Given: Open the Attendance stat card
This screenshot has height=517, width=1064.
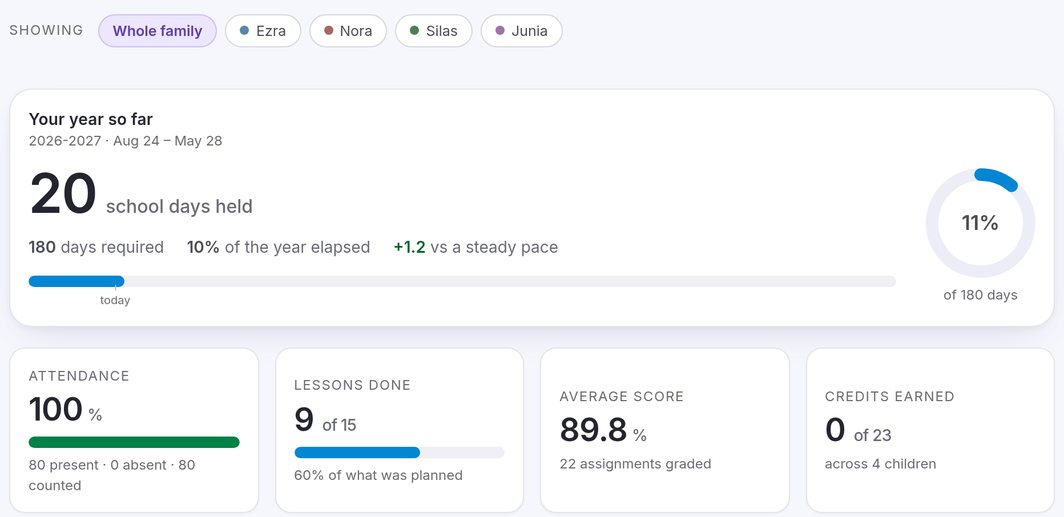Looking at the screenshot, I should pyautogui.click(x=134, y=430).
